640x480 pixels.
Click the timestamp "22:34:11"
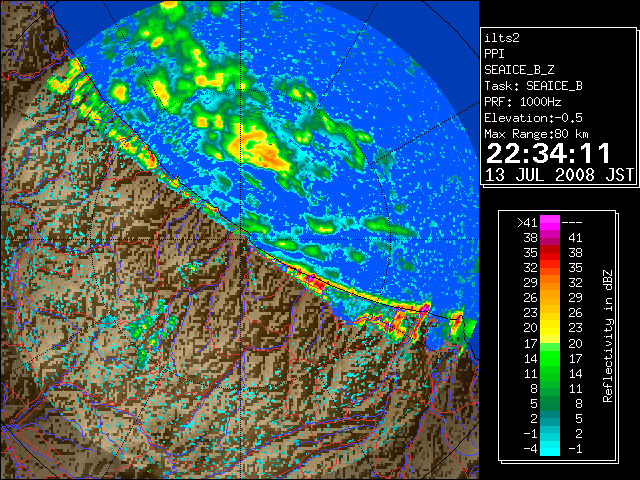pyautogui.click(x=548, y=154)
